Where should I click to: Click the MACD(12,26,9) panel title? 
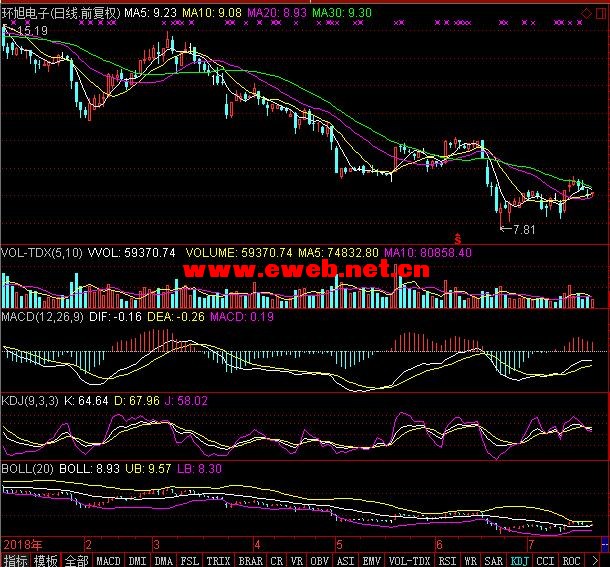[42, 317]
